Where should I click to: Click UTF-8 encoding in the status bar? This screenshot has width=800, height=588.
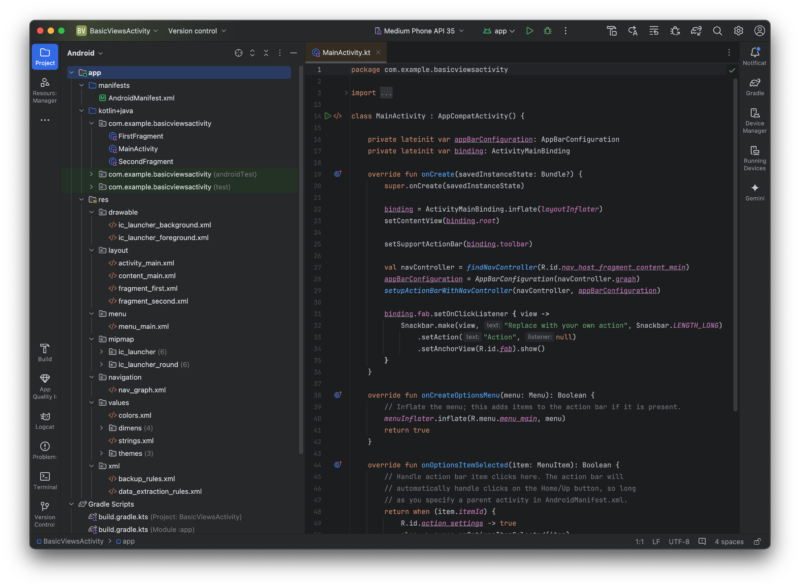pyautogui.click(x=679, y=541)
